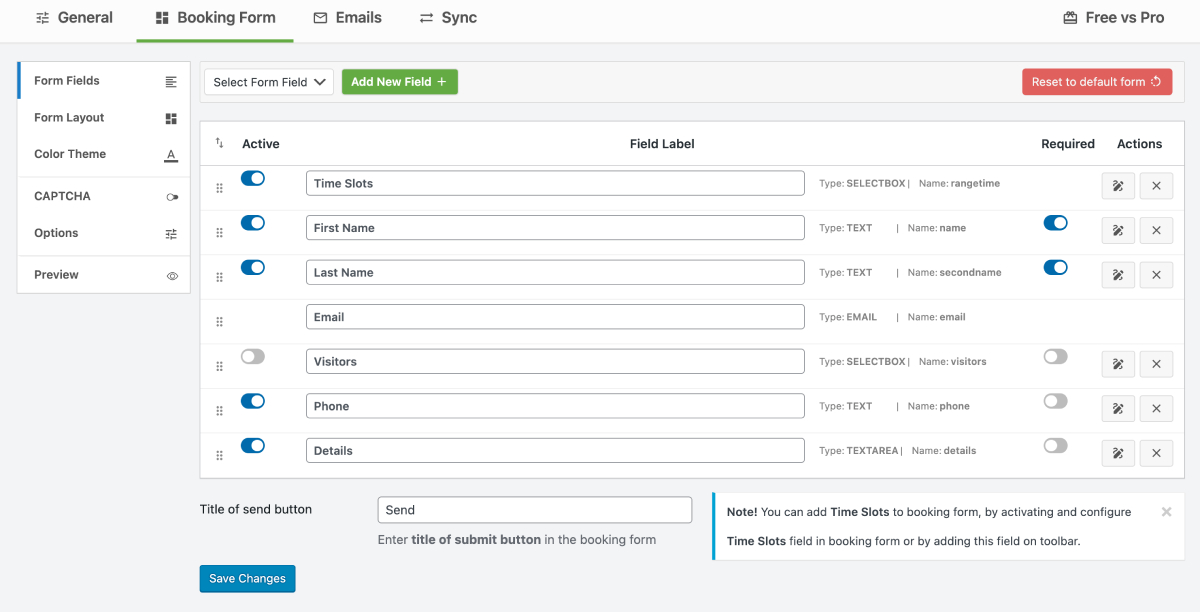Screen dimensions: 1200x612
Task: Switch to the Booking Form tab
Action: (215, 18)
